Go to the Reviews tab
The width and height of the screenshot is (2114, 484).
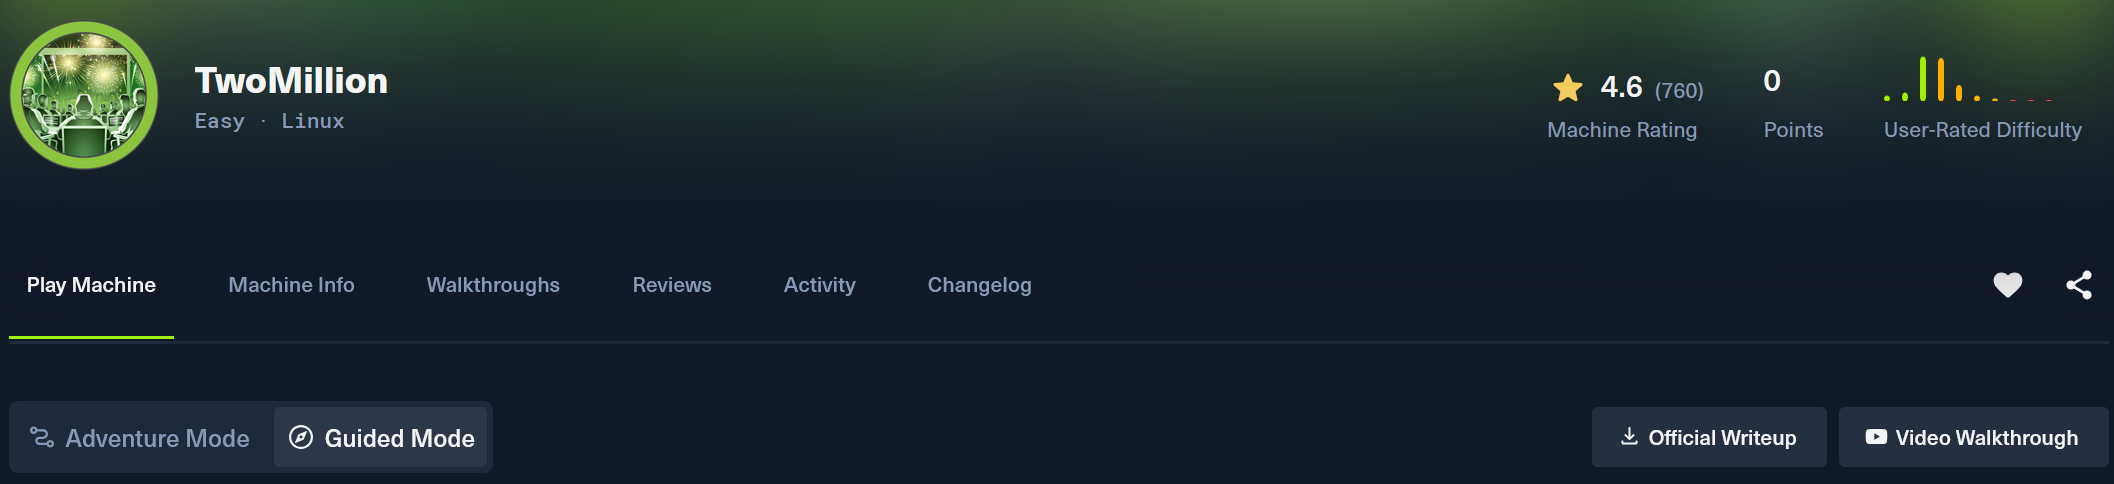click(x=672, y=285)
